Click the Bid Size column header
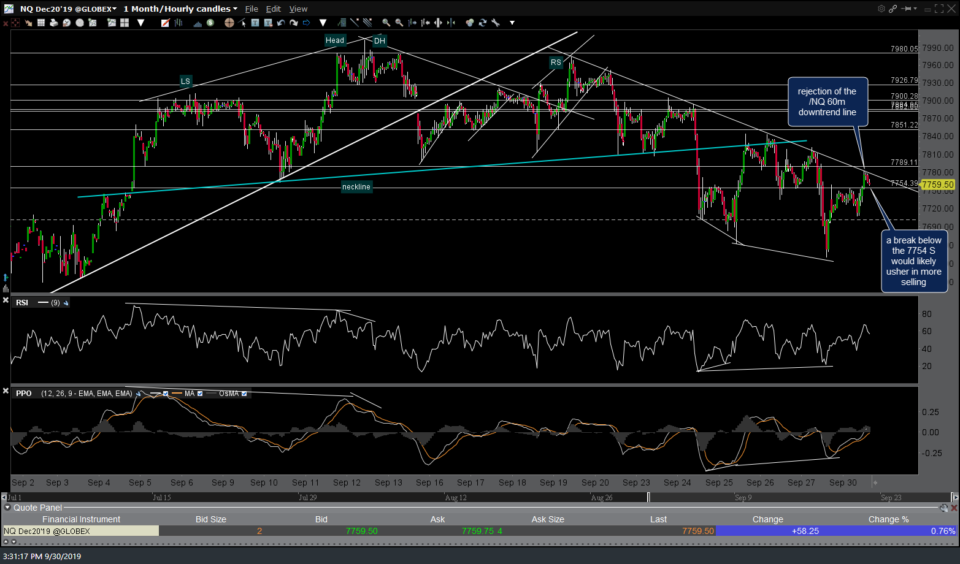Image resolution: width=960 pixels, height=564 pixels. click(211, 519)
